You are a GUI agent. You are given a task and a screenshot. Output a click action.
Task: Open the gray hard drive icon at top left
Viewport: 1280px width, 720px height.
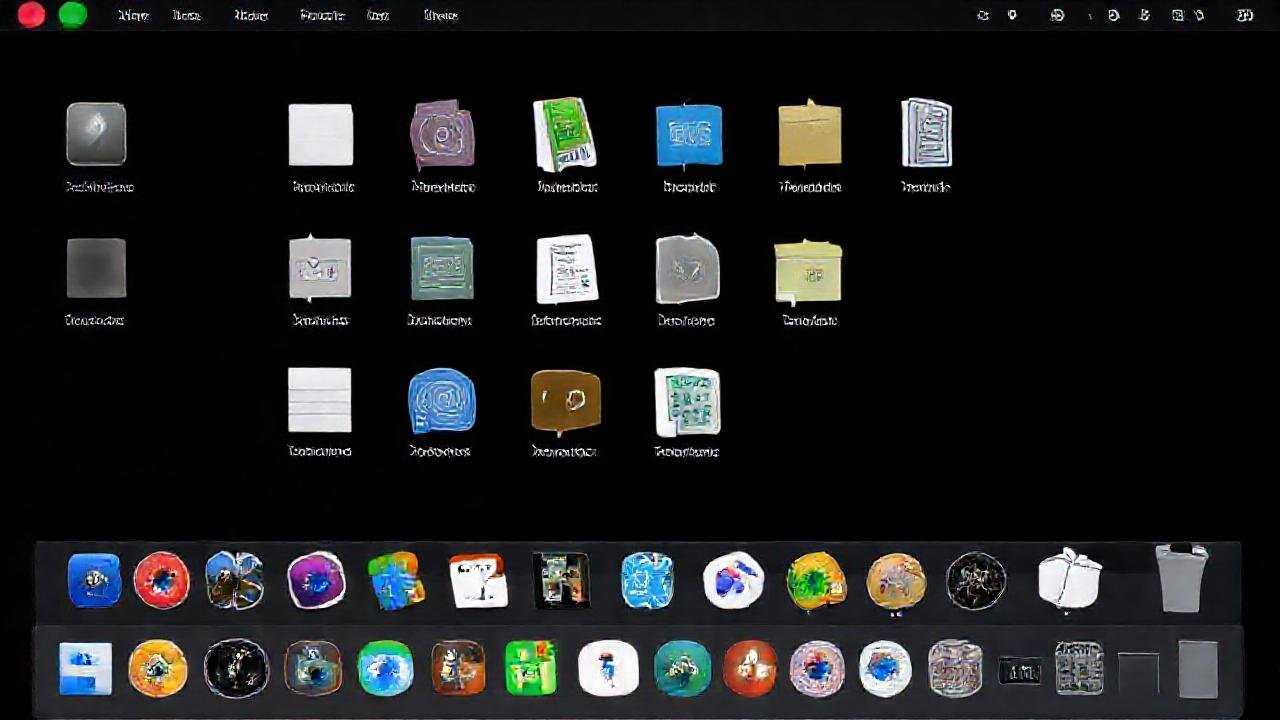[x=95, y=134]
